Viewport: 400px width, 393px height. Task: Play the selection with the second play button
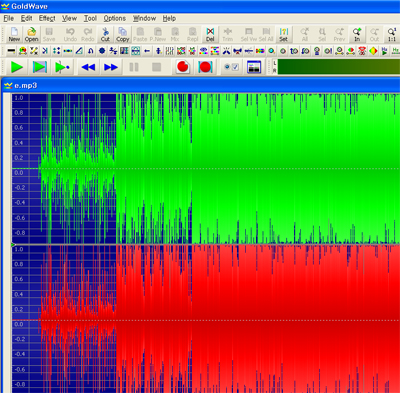(40, 67)
